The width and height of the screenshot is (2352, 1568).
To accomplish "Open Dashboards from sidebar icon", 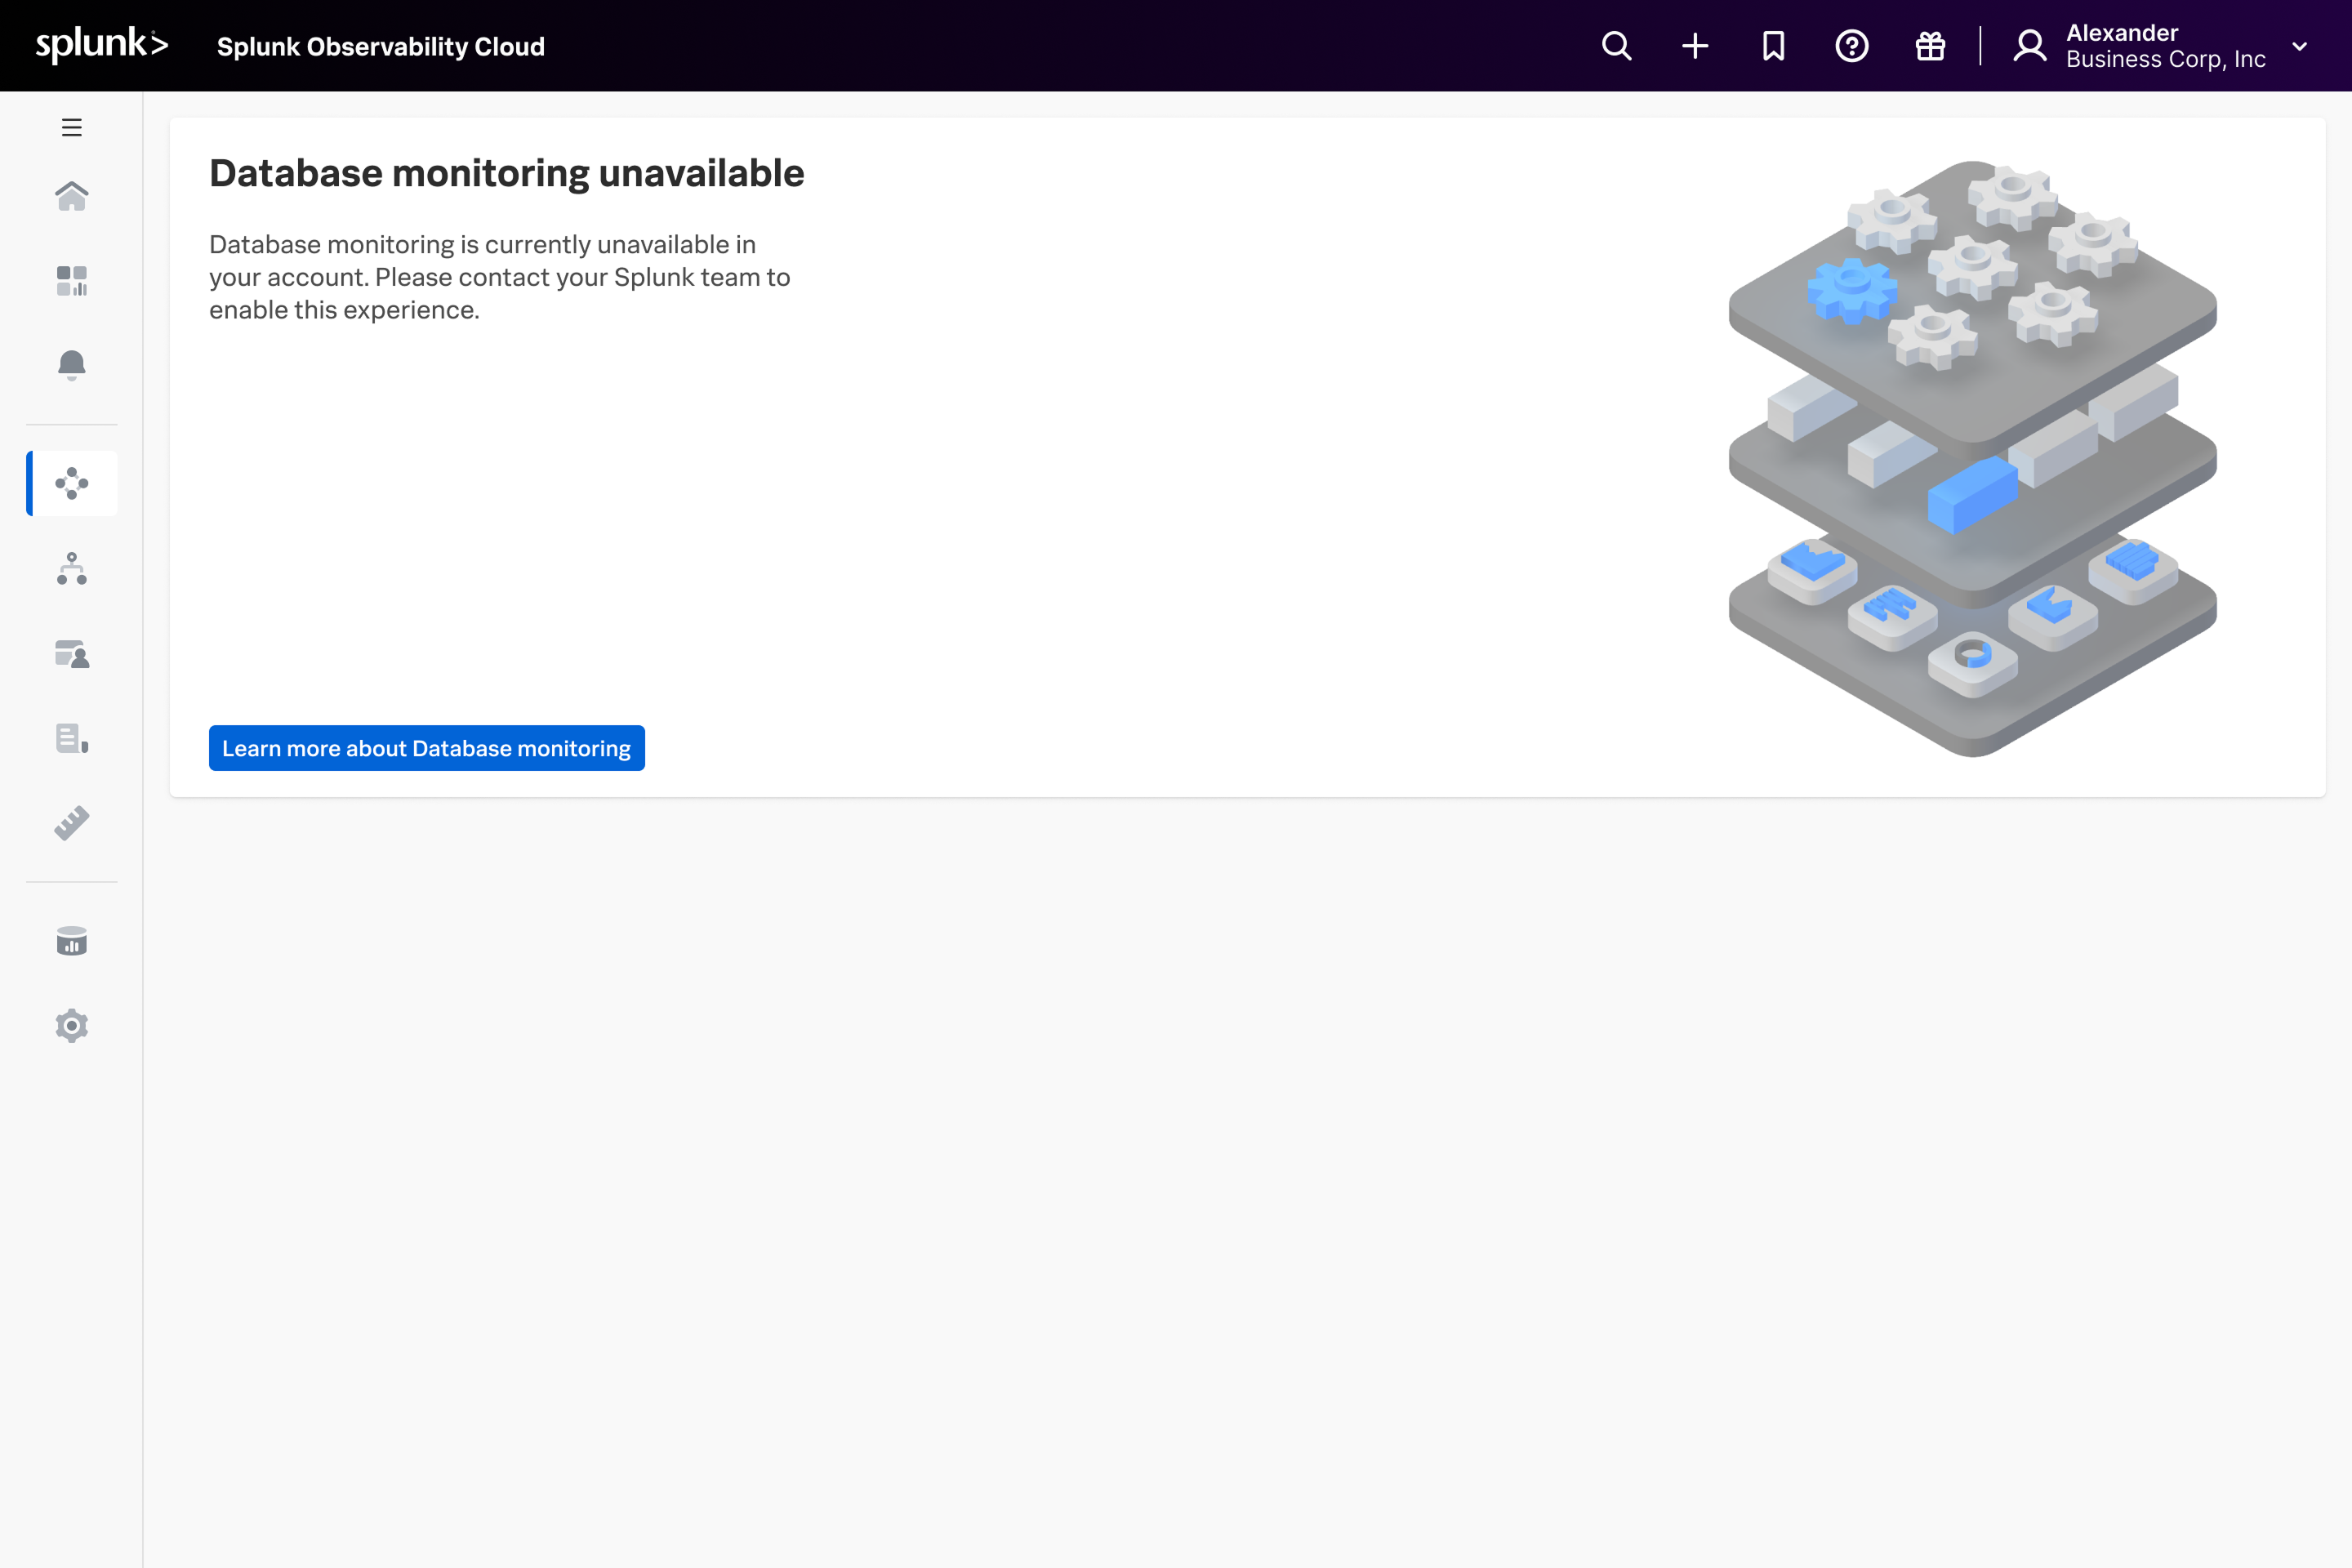I will (x=71, y=281).
